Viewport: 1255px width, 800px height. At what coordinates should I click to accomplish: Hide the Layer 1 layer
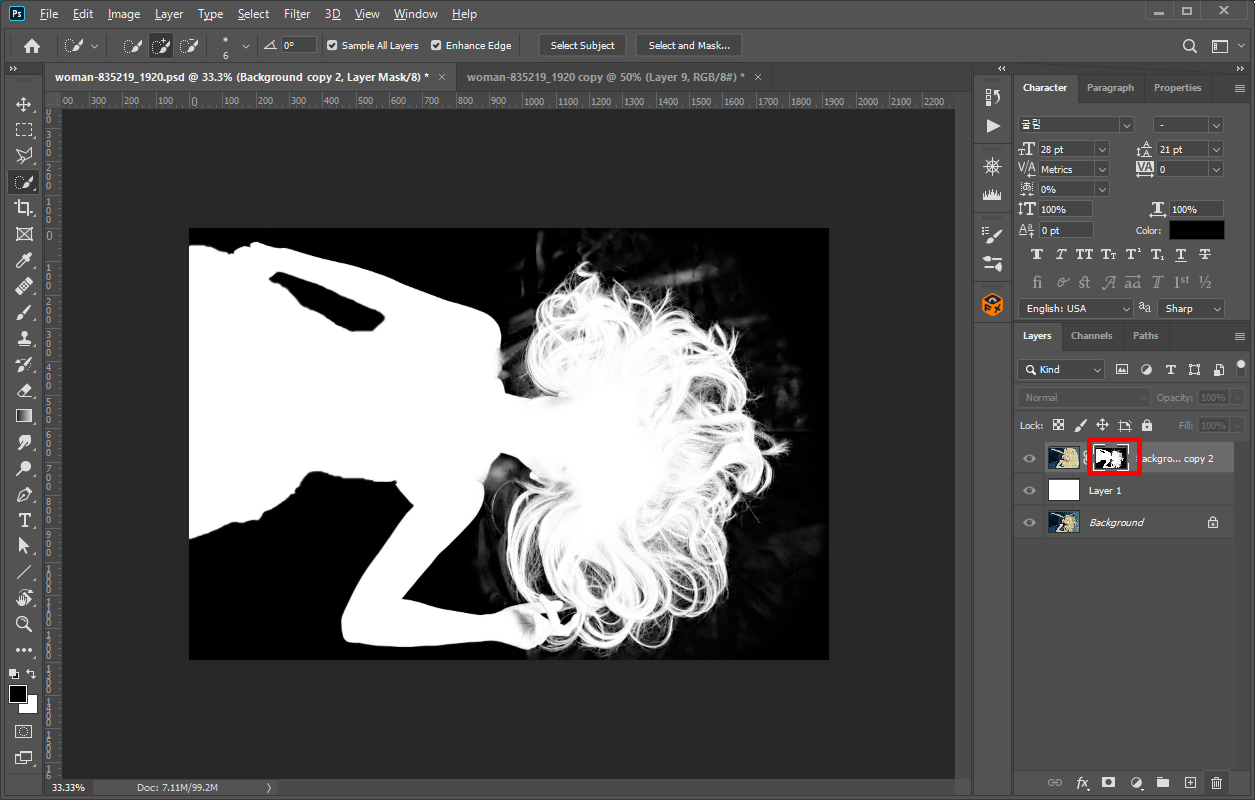1029,491
